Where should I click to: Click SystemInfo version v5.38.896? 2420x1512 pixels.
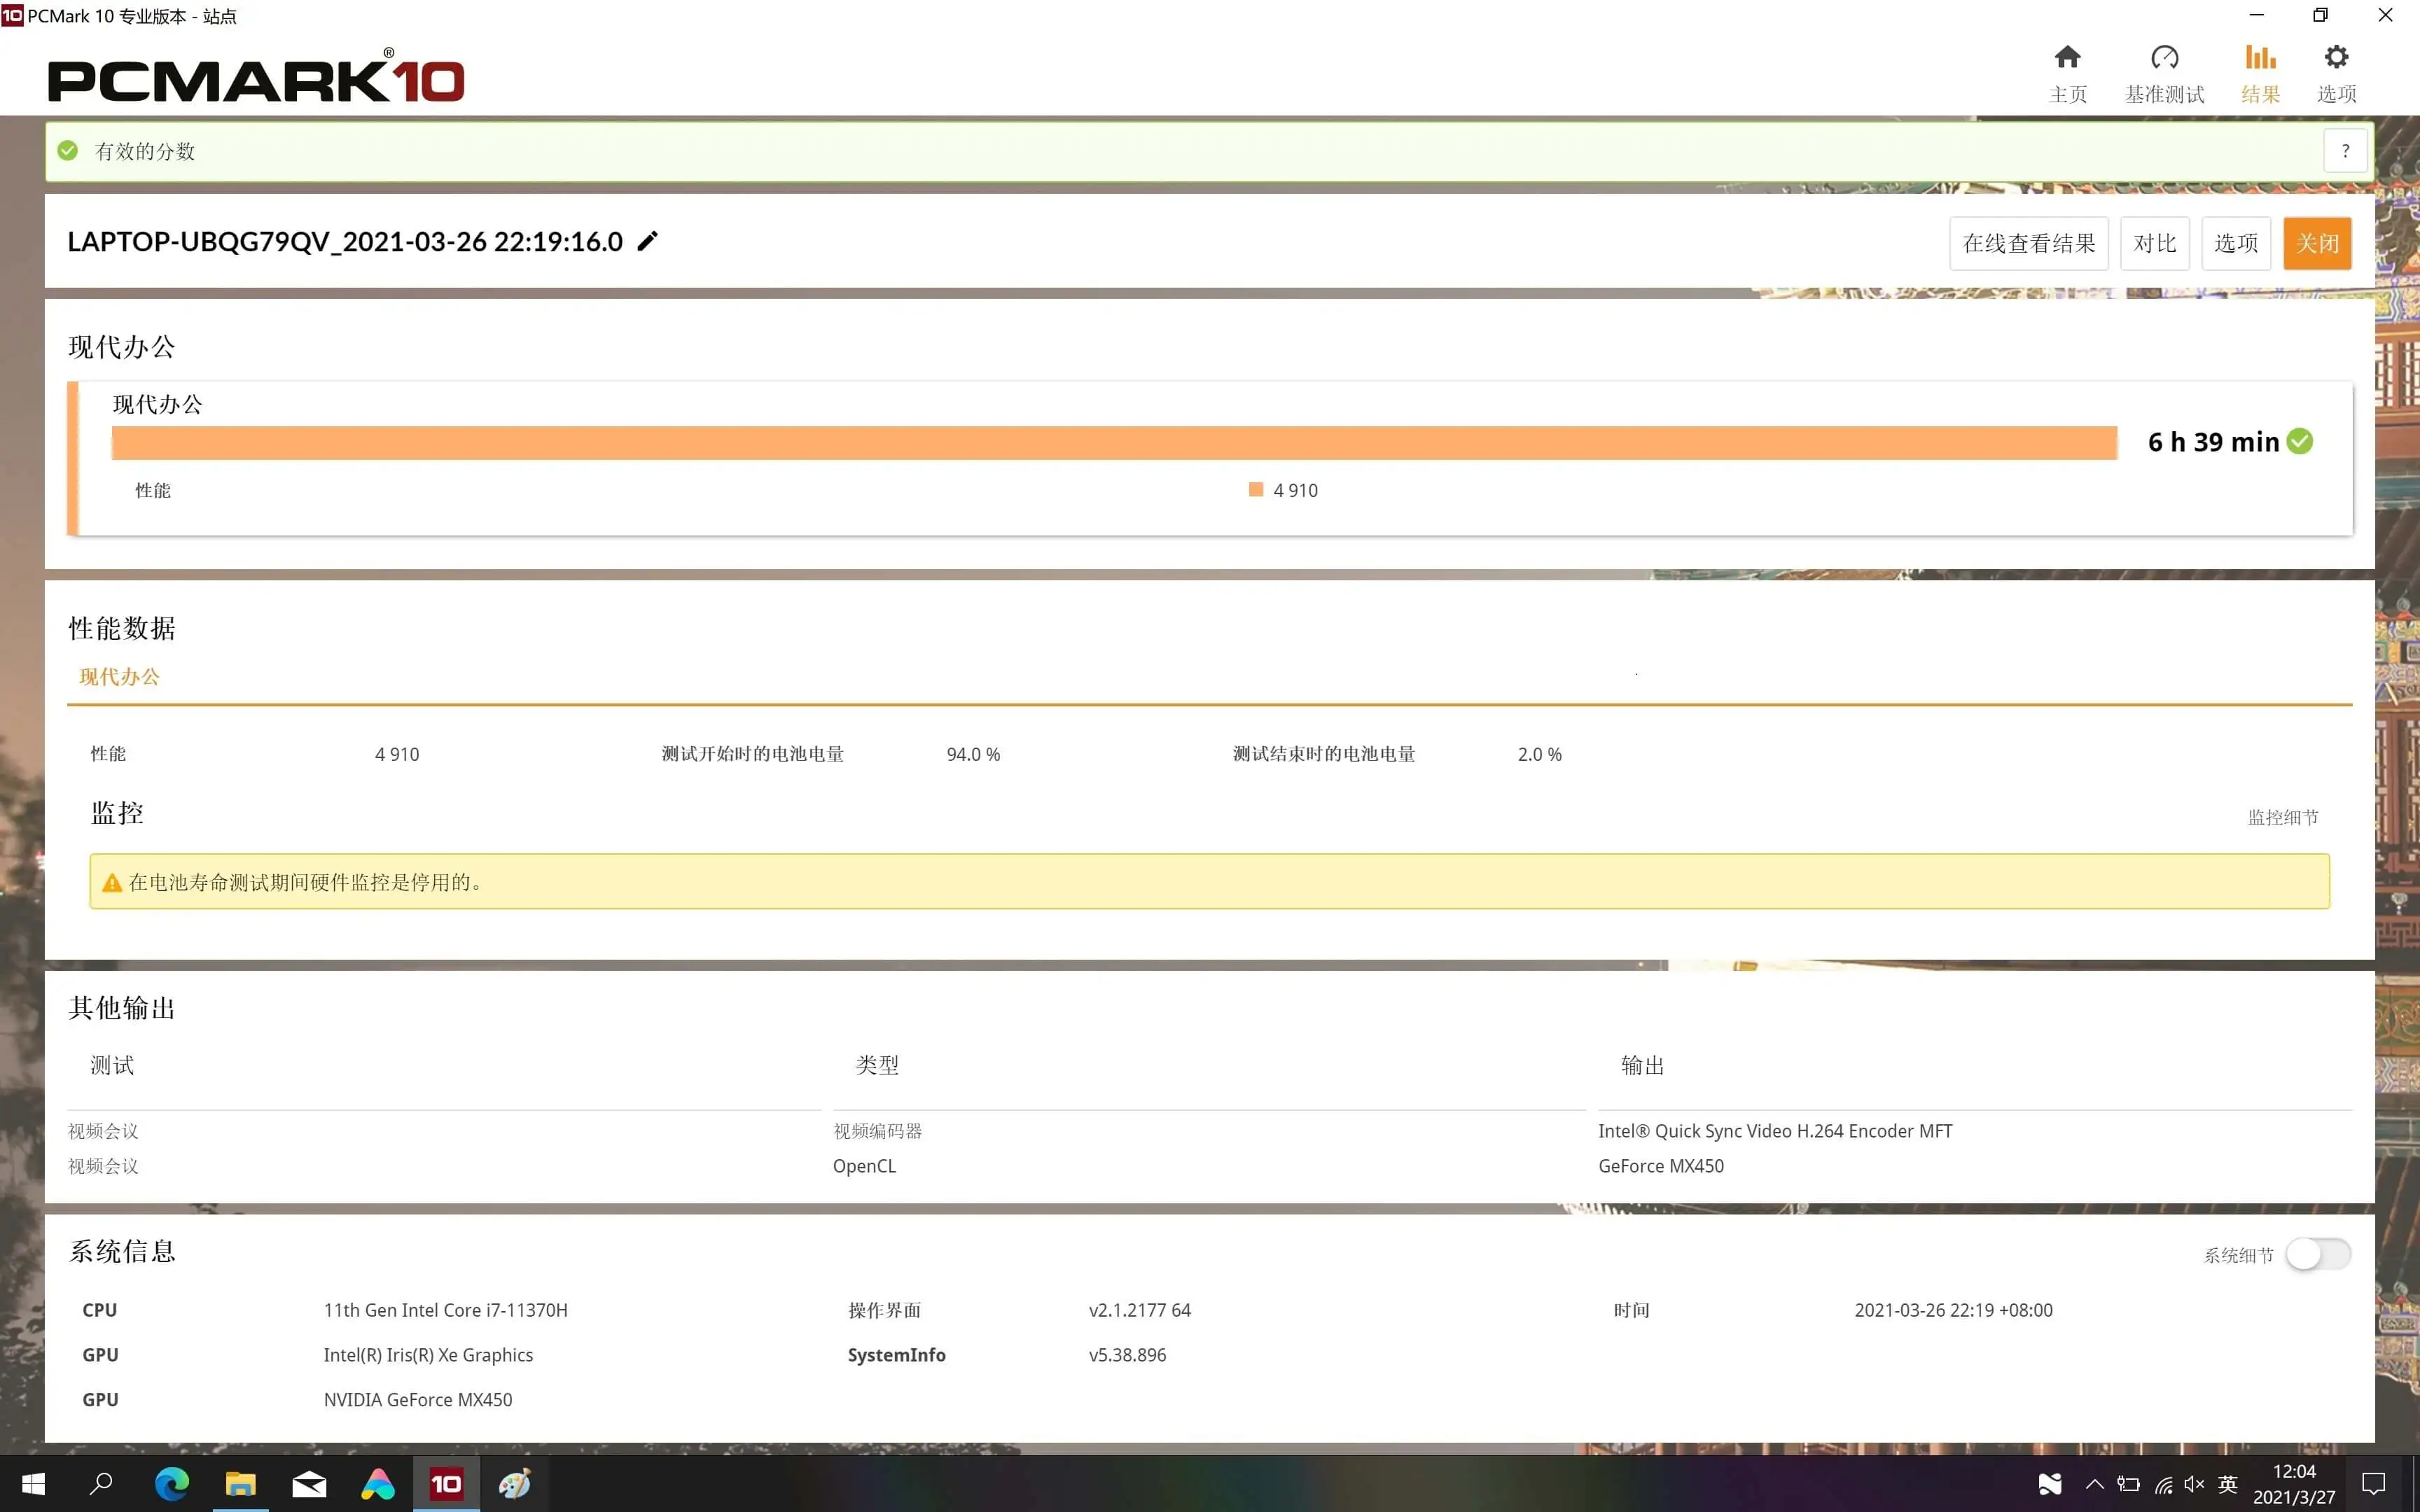(1127, 1355)
